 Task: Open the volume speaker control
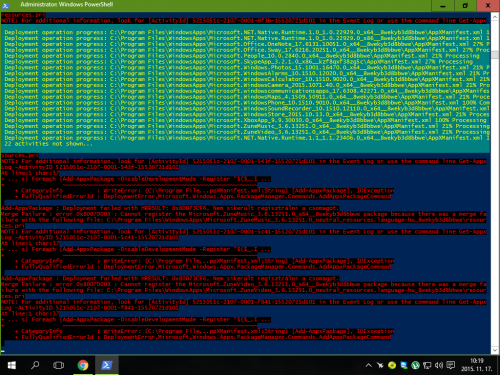coord(439,365)
